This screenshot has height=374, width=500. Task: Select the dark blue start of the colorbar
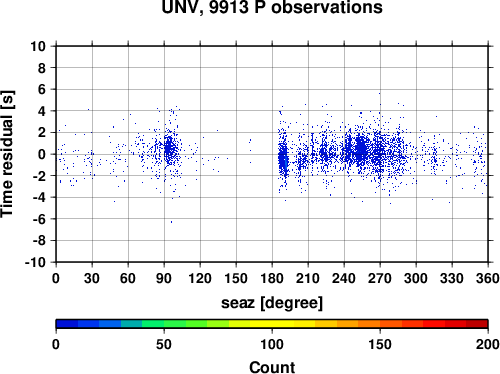(x=67, y=324)
